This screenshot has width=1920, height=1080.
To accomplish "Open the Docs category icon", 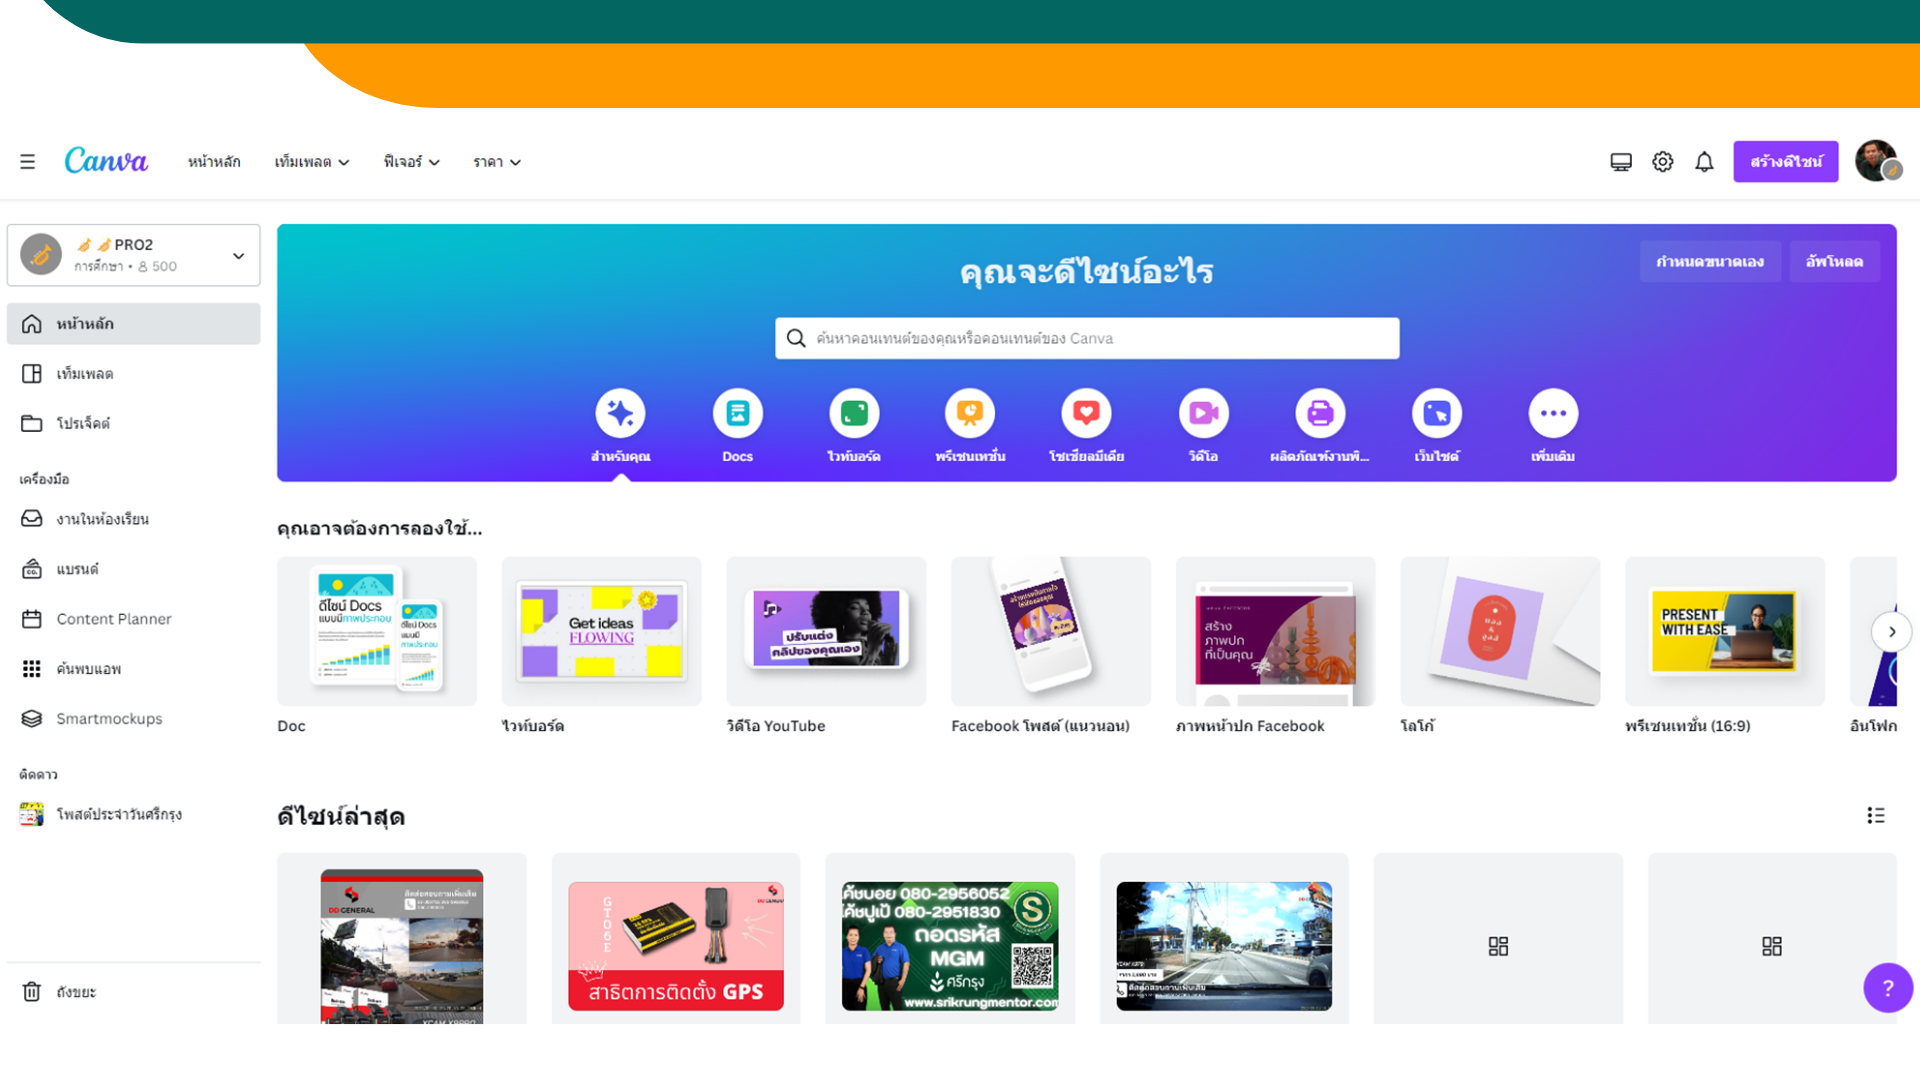I will [x=737, y=413].
